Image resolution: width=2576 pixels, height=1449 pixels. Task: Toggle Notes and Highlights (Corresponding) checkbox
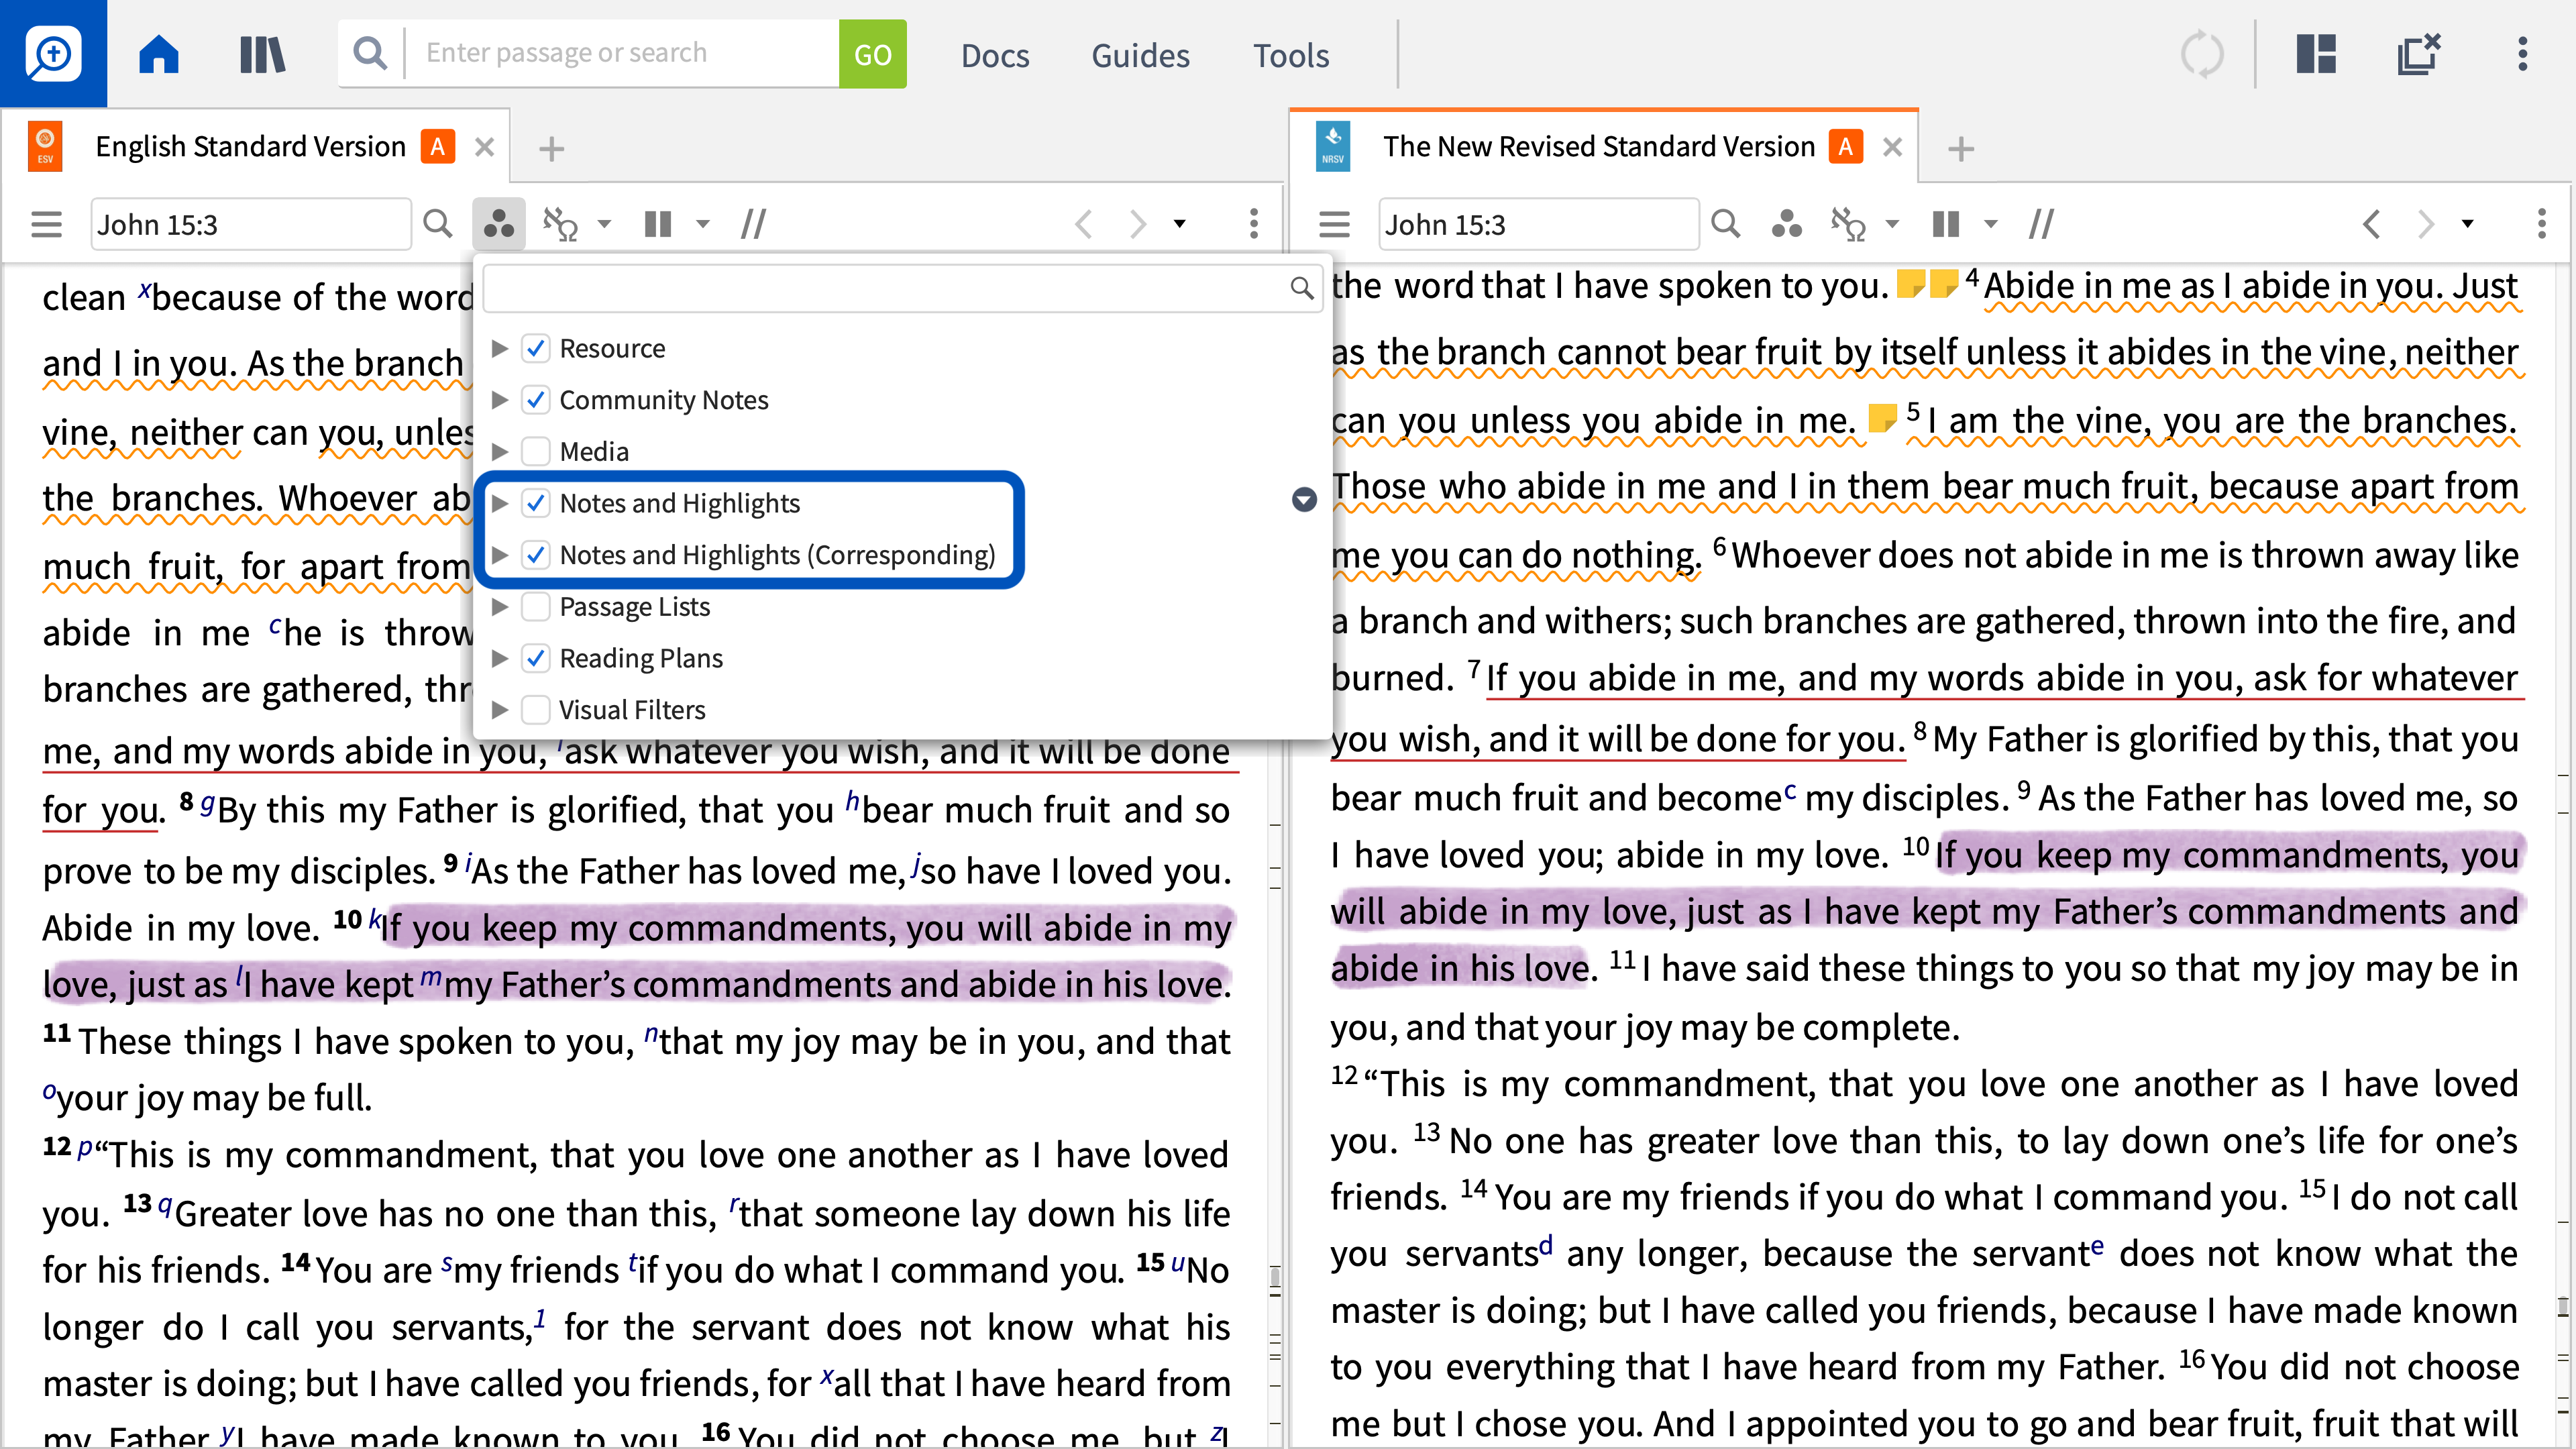click(x=536, y=555)
